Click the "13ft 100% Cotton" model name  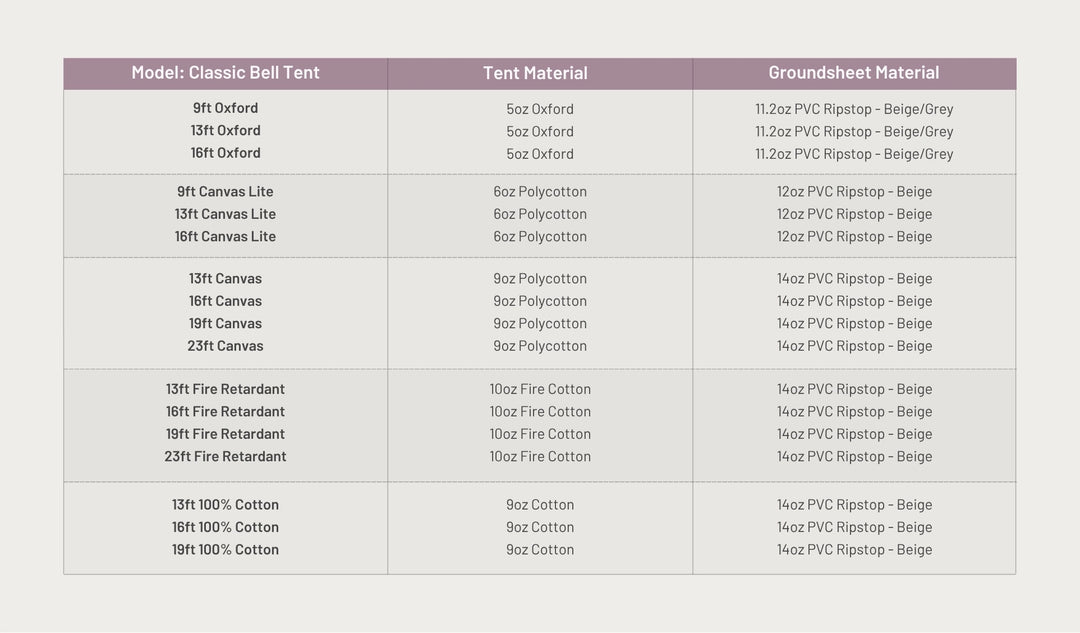click(225, 505)
